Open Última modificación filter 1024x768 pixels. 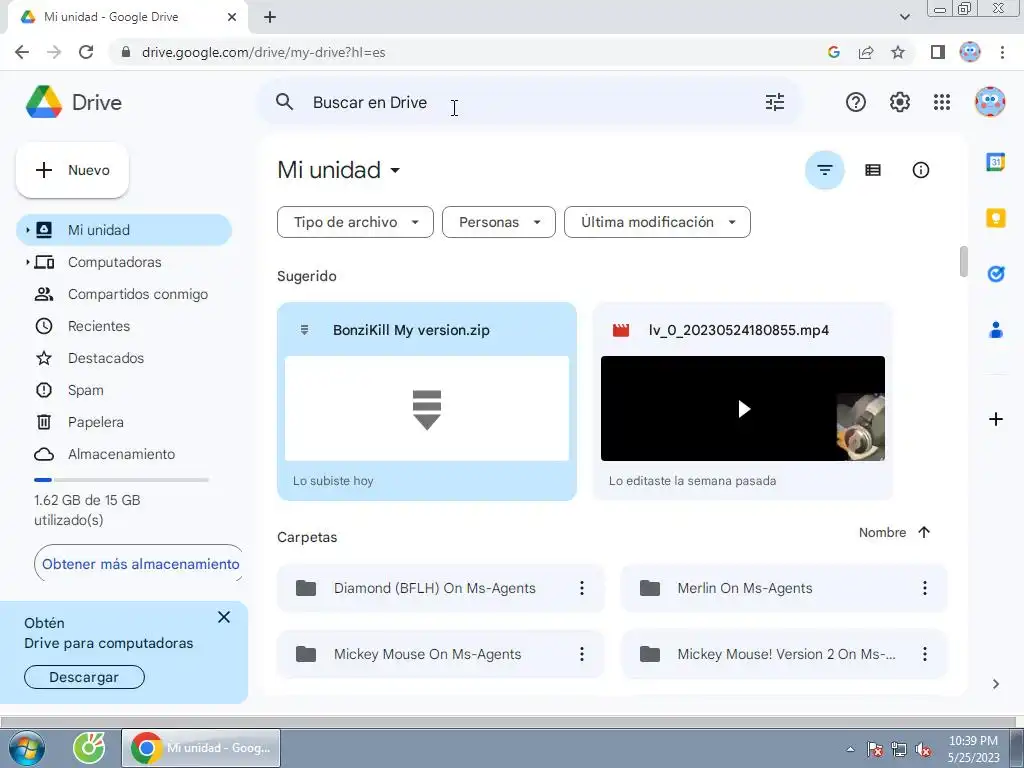(657, 222)
